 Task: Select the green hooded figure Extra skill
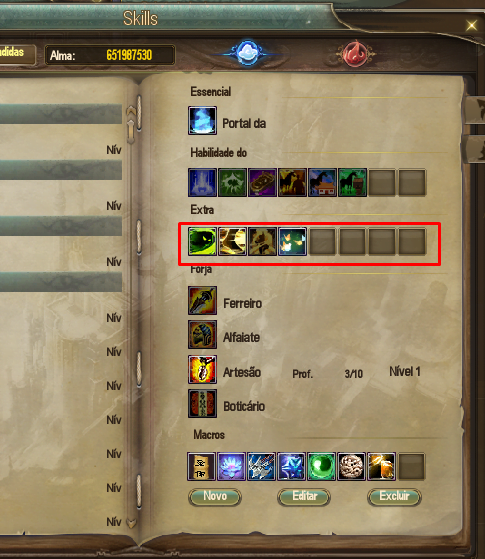[202, 242]
